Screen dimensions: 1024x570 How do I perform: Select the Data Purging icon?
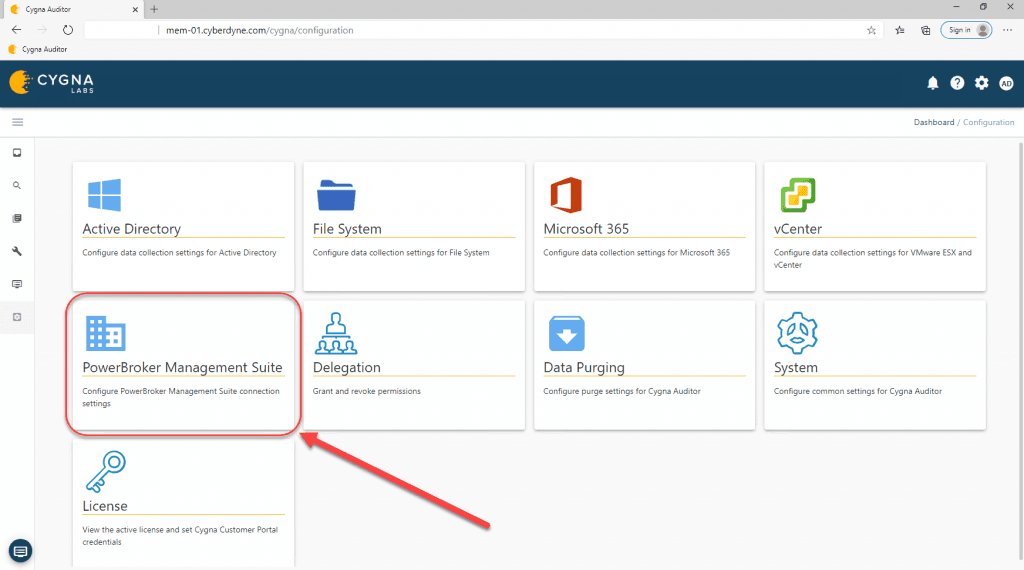pos(566,334)
